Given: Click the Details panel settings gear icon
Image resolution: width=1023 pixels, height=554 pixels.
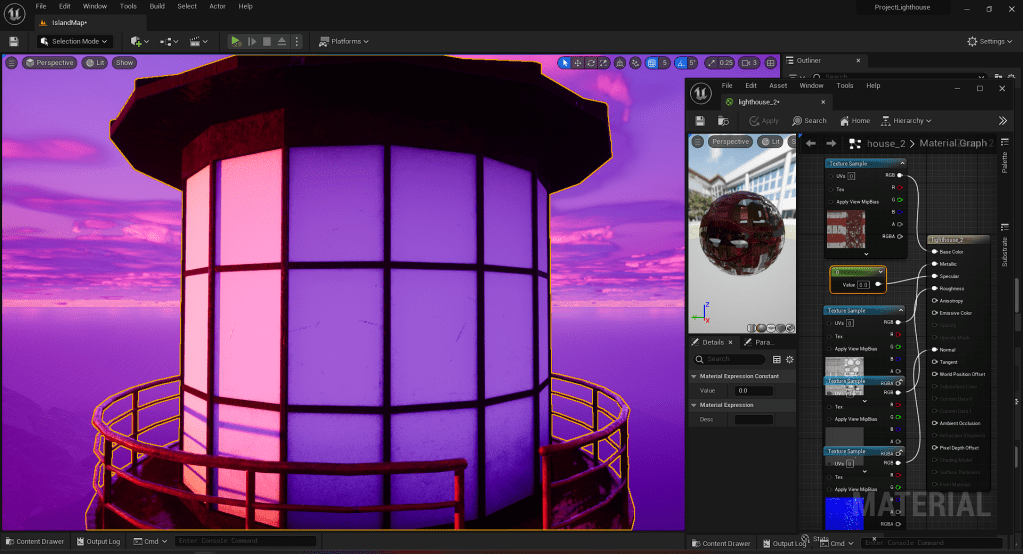Looking at the screenshot, I should 789,359.
